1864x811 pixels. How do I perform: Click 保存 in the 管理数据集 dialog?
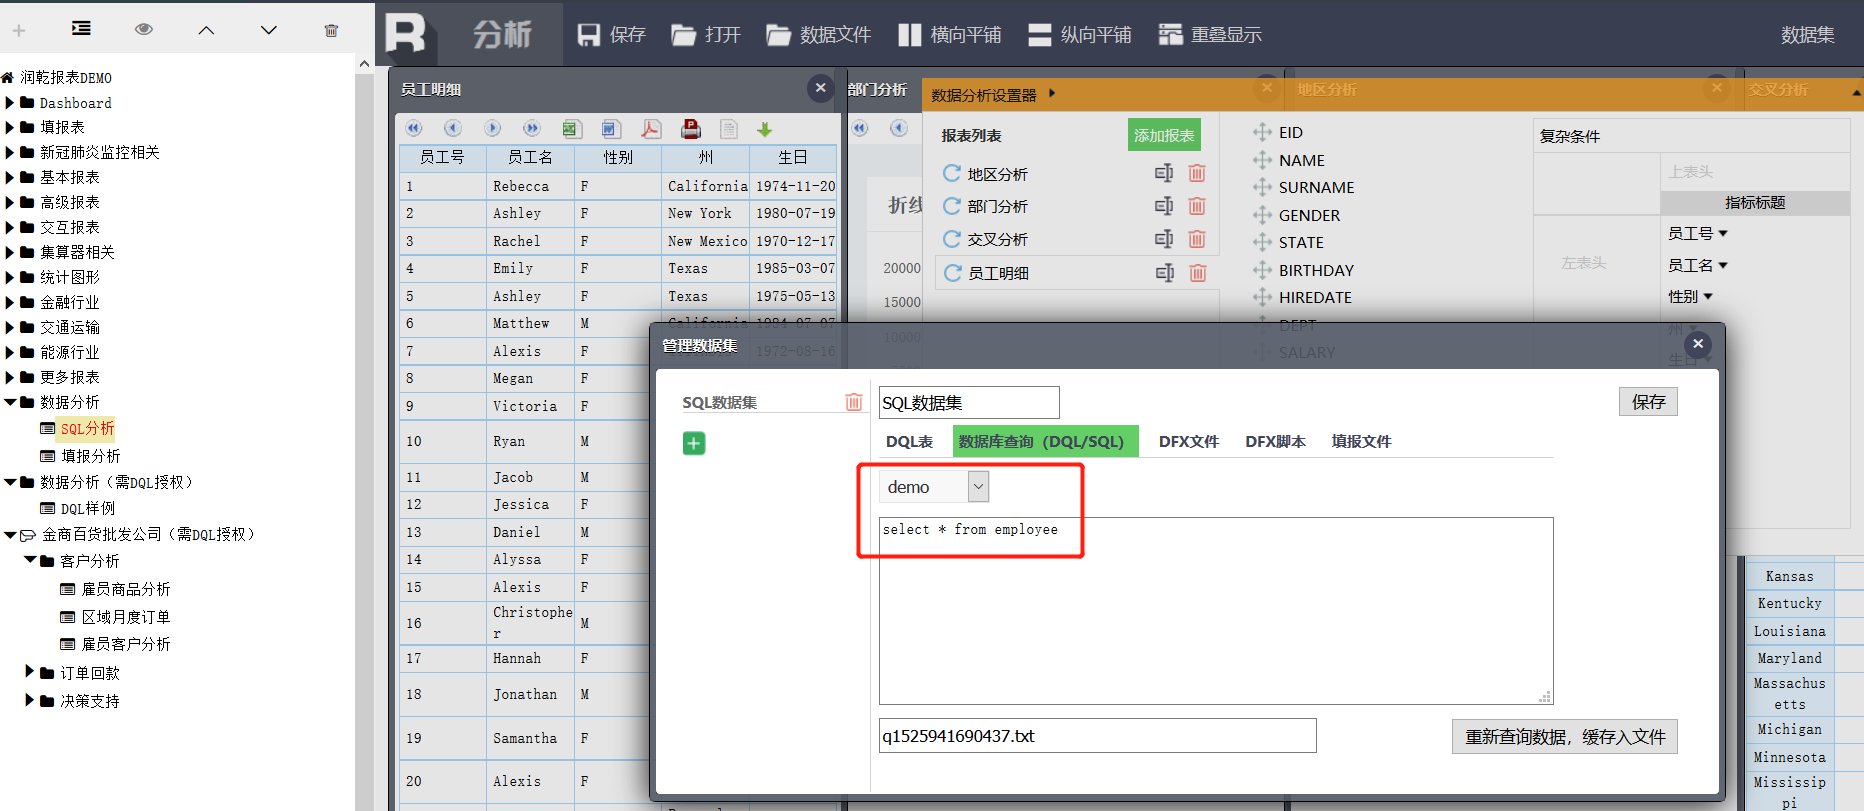tap(1648, 402)
